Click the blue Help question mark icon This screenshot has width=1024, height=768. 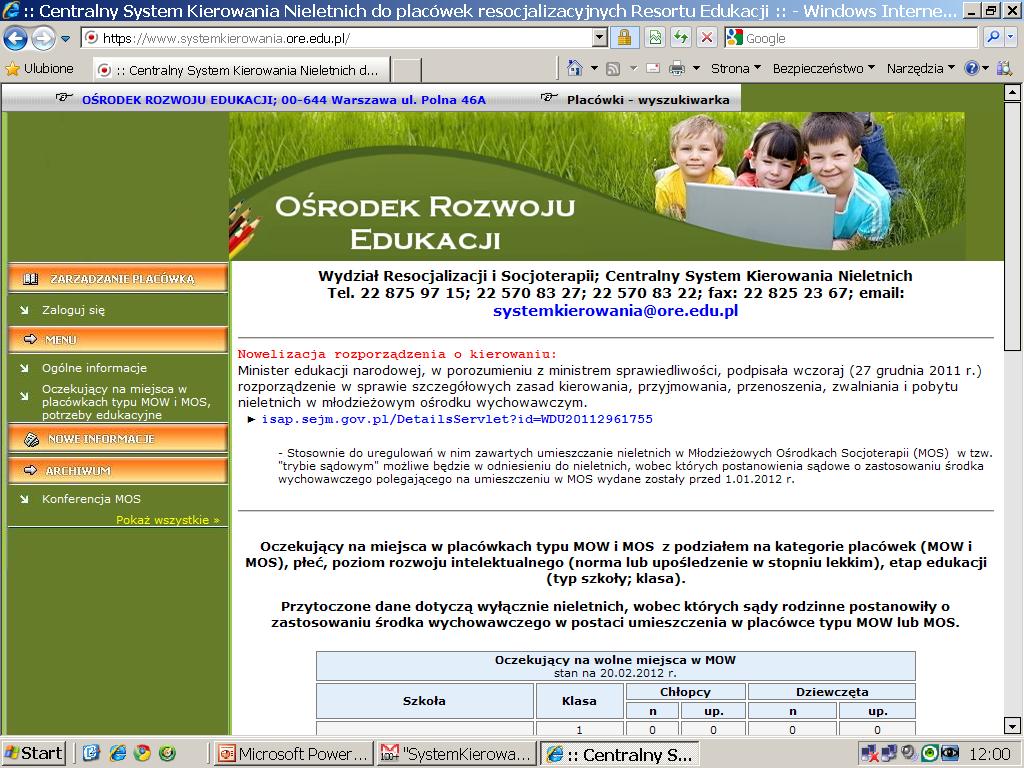pos(972,68)
